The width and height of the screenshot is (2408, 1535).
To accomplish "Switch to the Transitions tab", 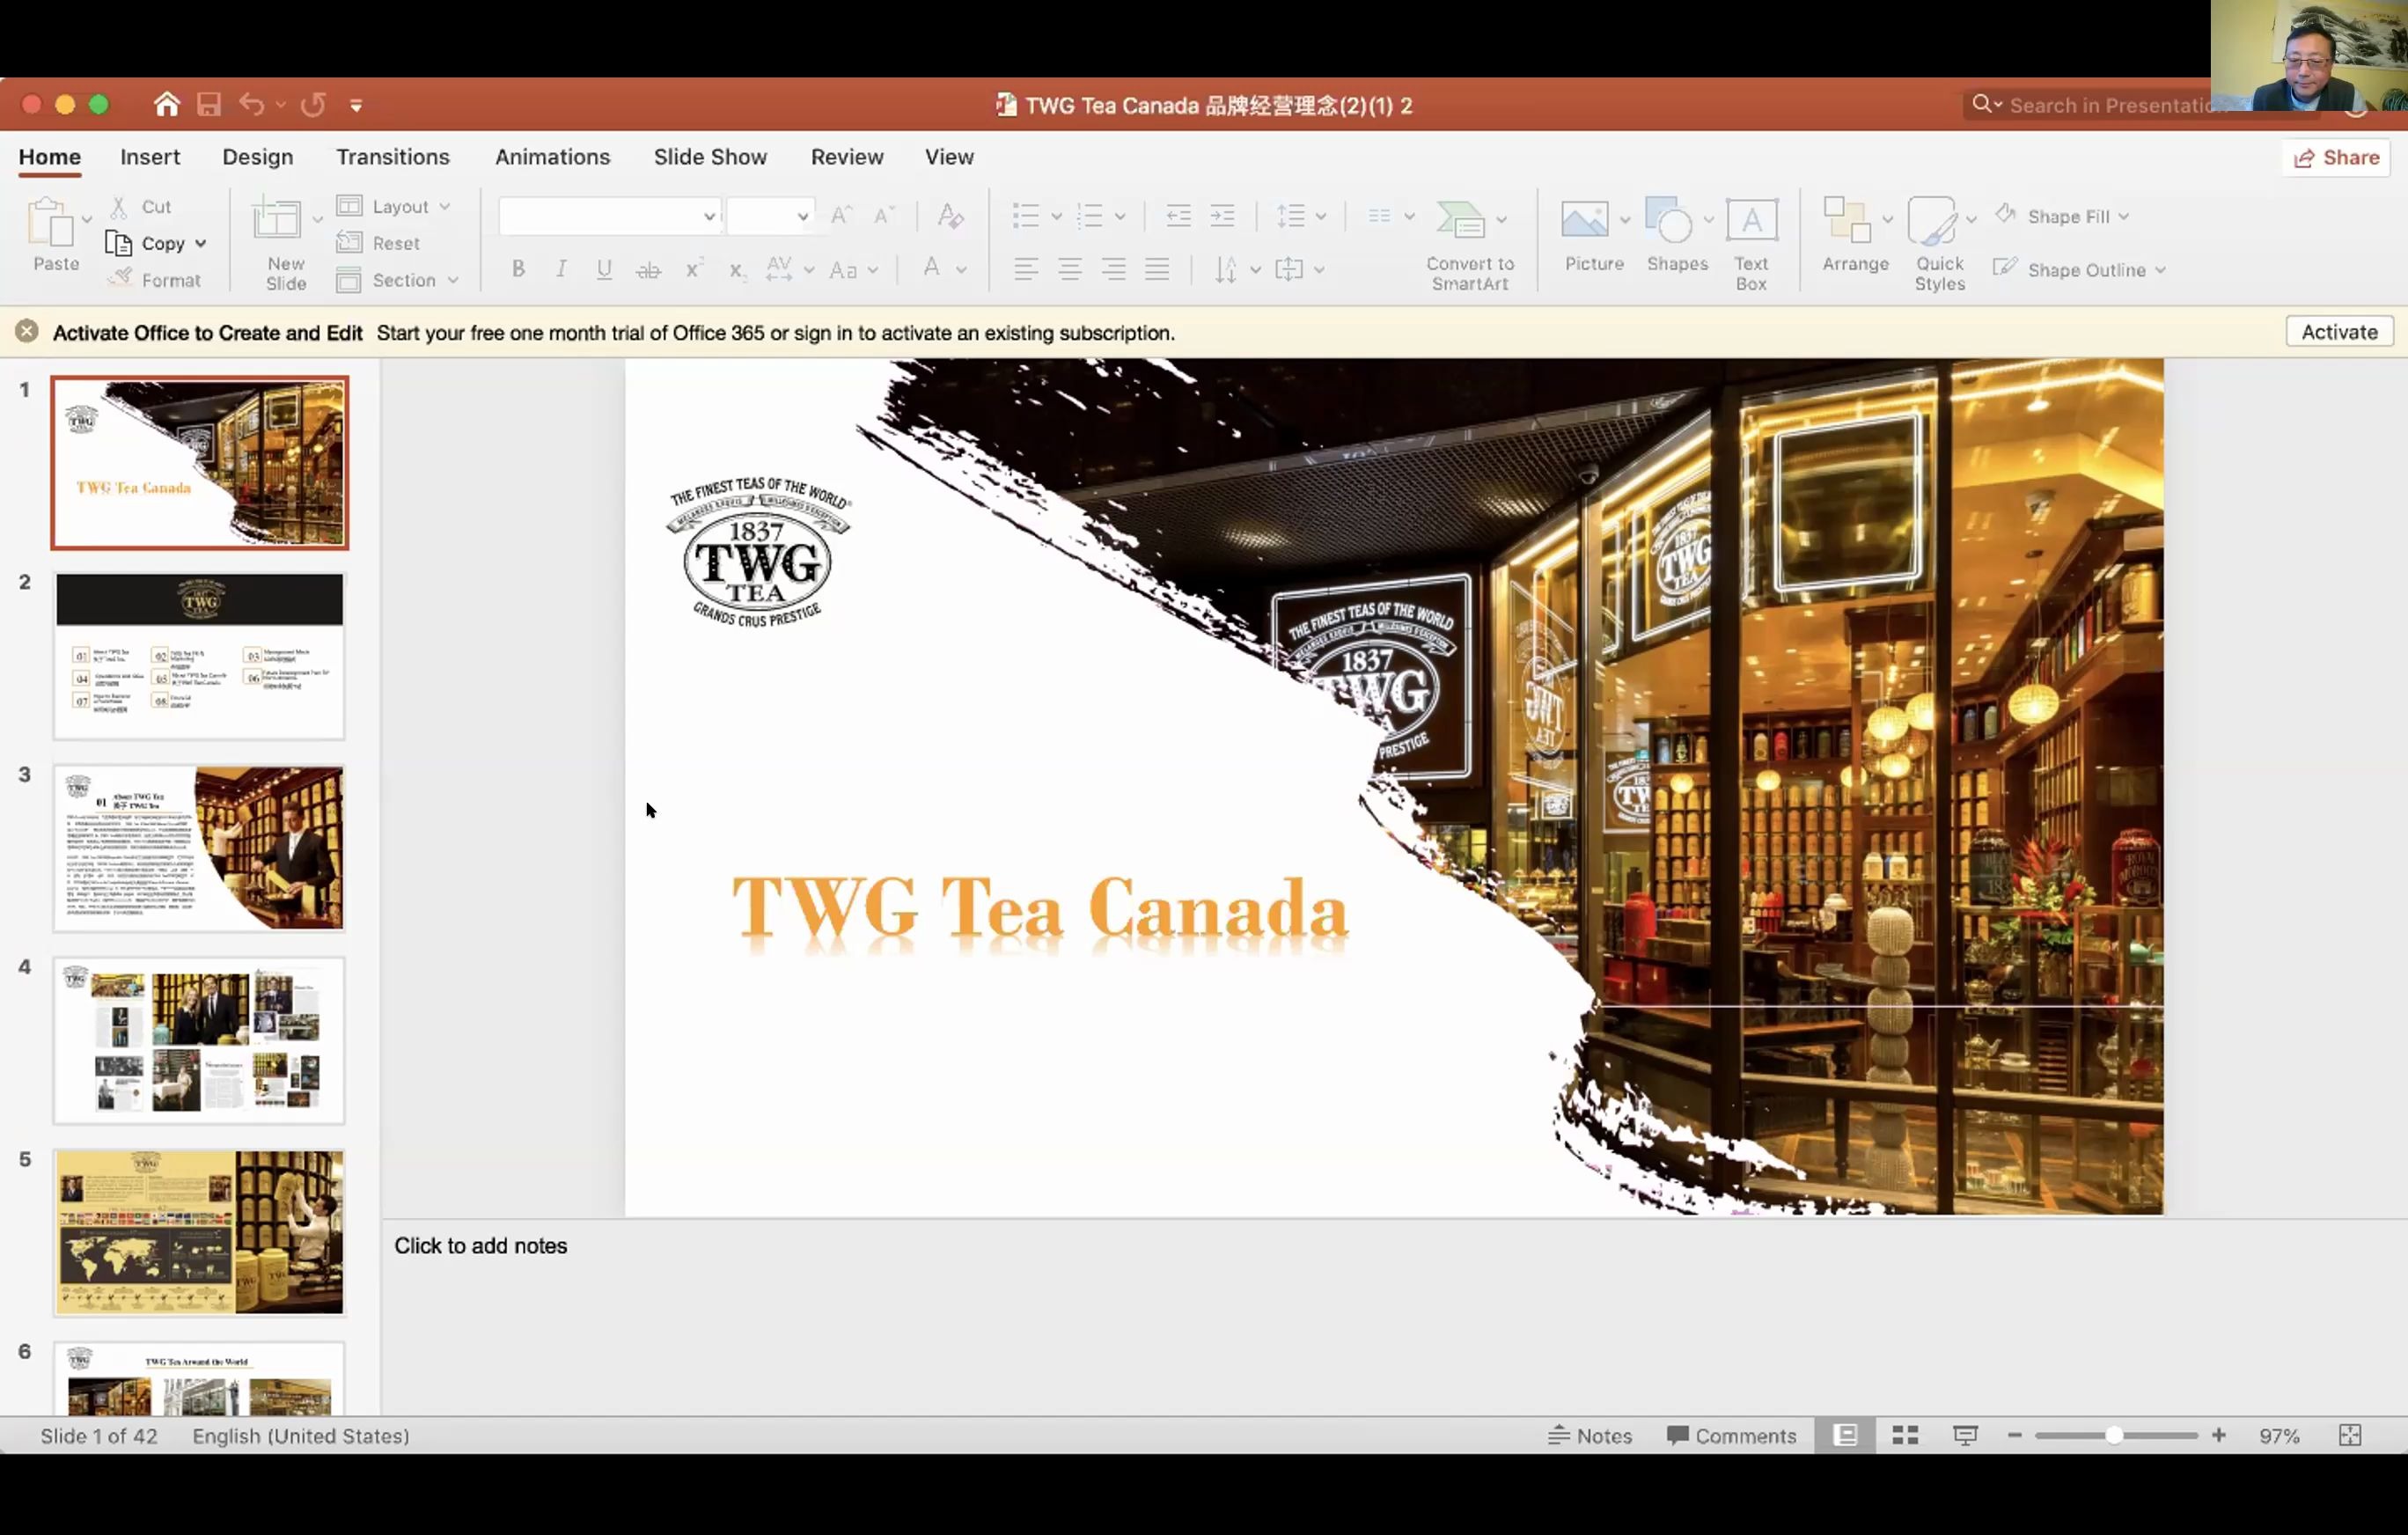I will 393,157.
